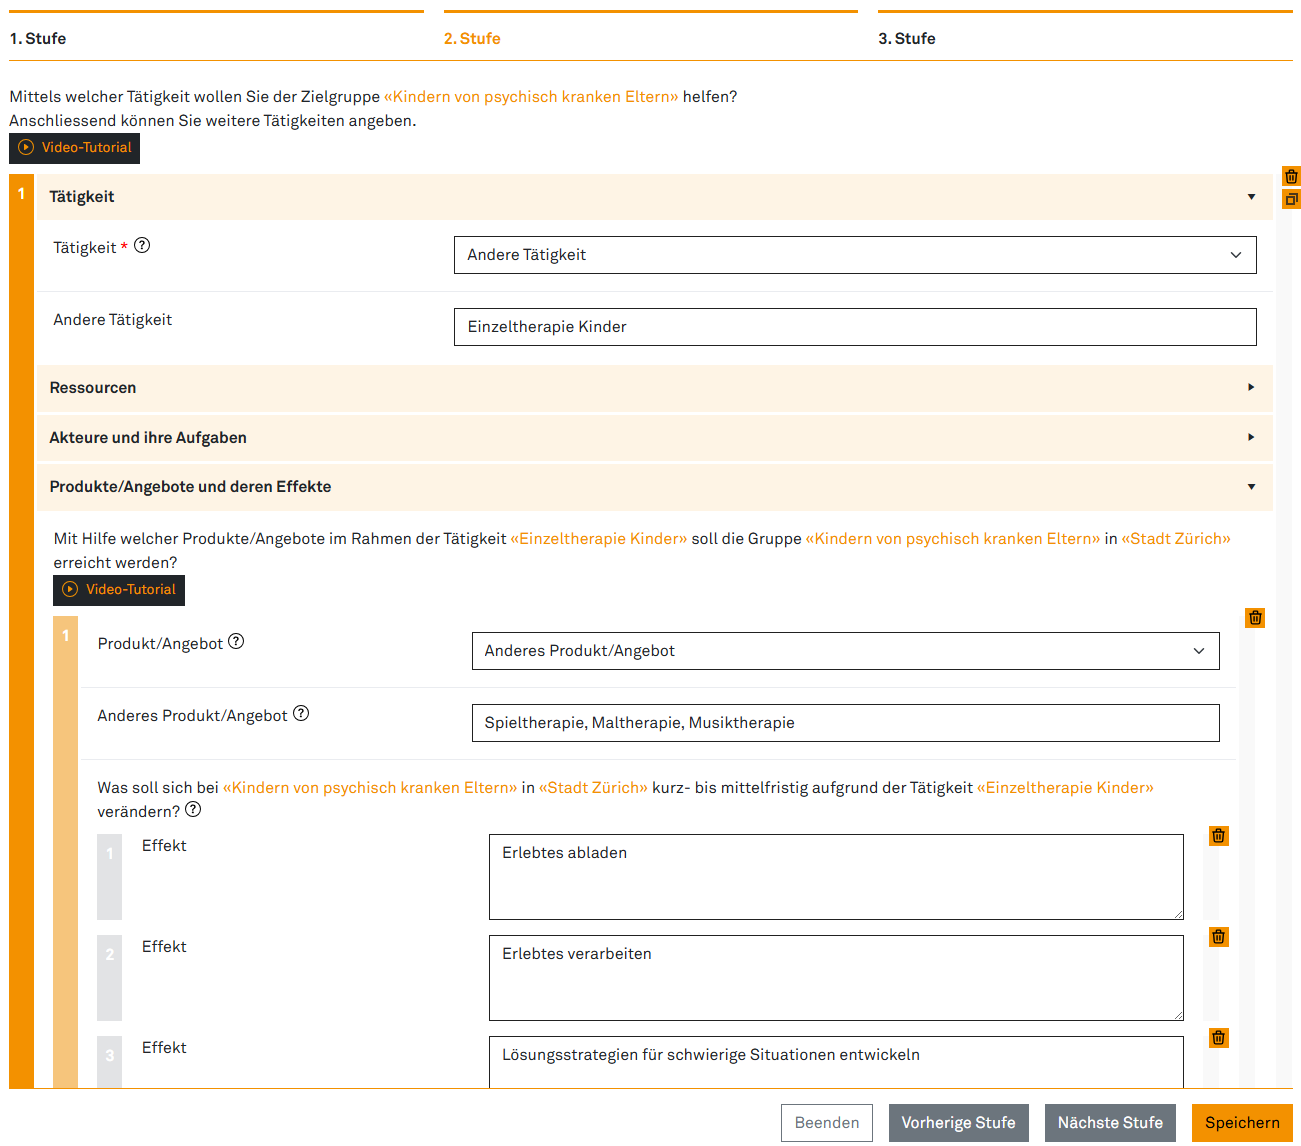The height and width of the screenshot is (1146, 1301).
Task: Click help icon beside Anderes Produkt/Angebot
Action: (x=301, y=714)
